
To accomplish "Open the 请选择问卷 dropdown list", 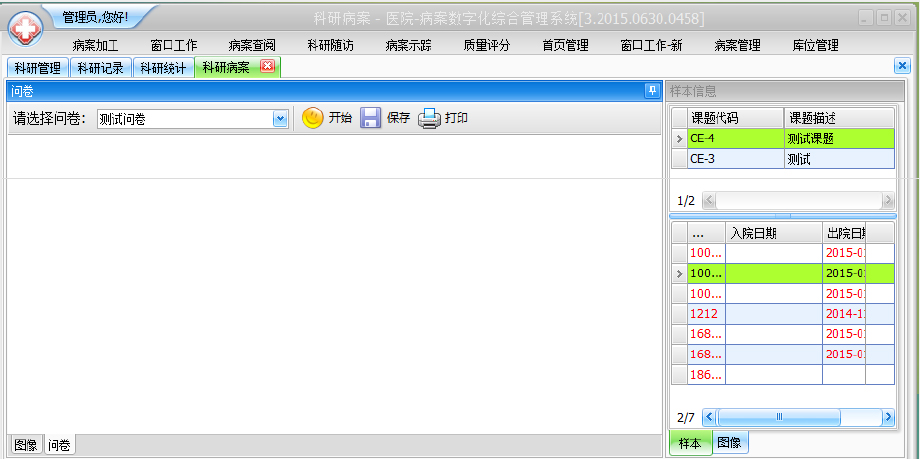I will tap(280, 119).
